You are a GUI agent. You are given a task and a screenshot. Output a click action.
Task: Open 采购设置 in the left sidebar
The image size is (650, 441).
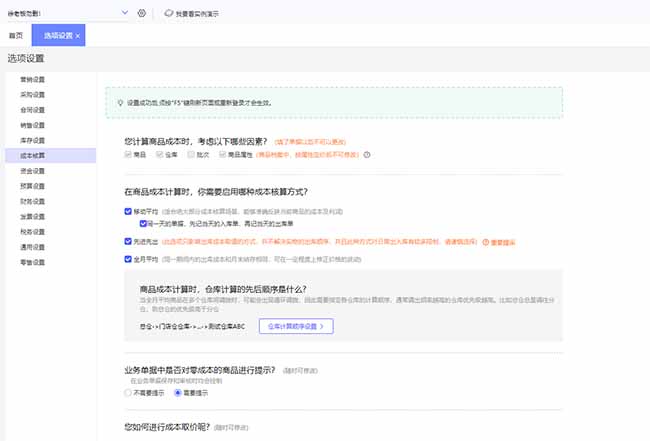tap(33, 95)
